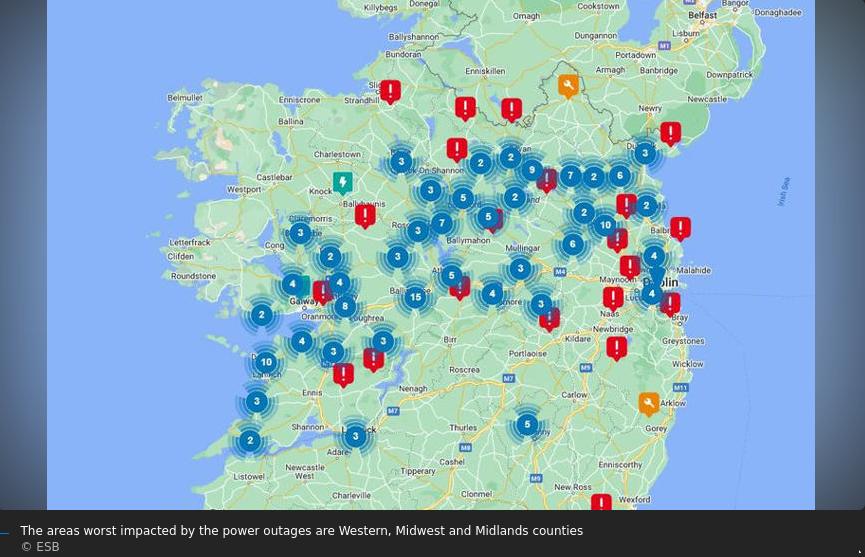Click the 3-outage cluster near Limerick
The height and width of the screenshot is (557, 865).
(x=355, y=437)
